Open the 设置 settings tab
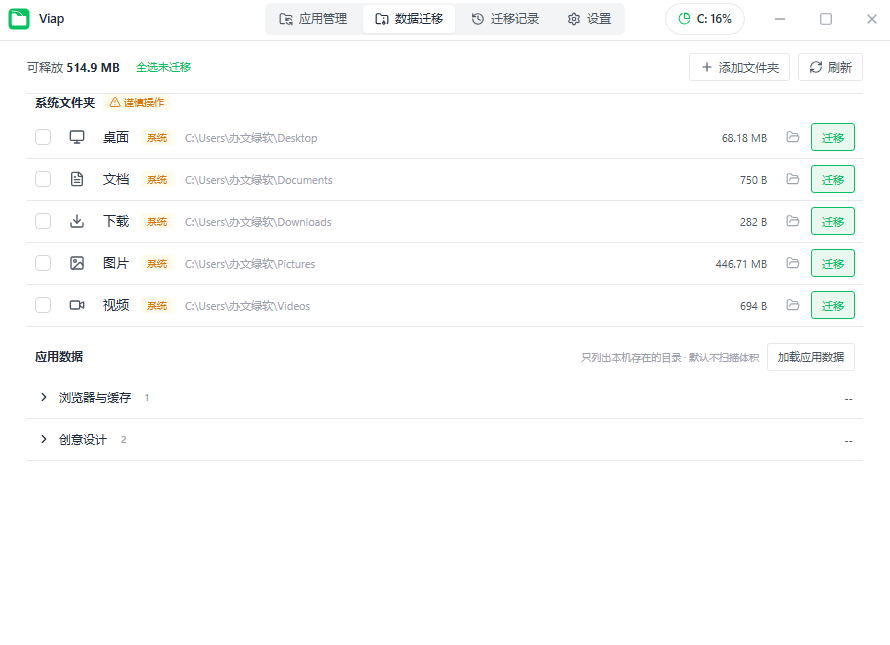Viewport: 890px width, 645px height. click(589, 19)
